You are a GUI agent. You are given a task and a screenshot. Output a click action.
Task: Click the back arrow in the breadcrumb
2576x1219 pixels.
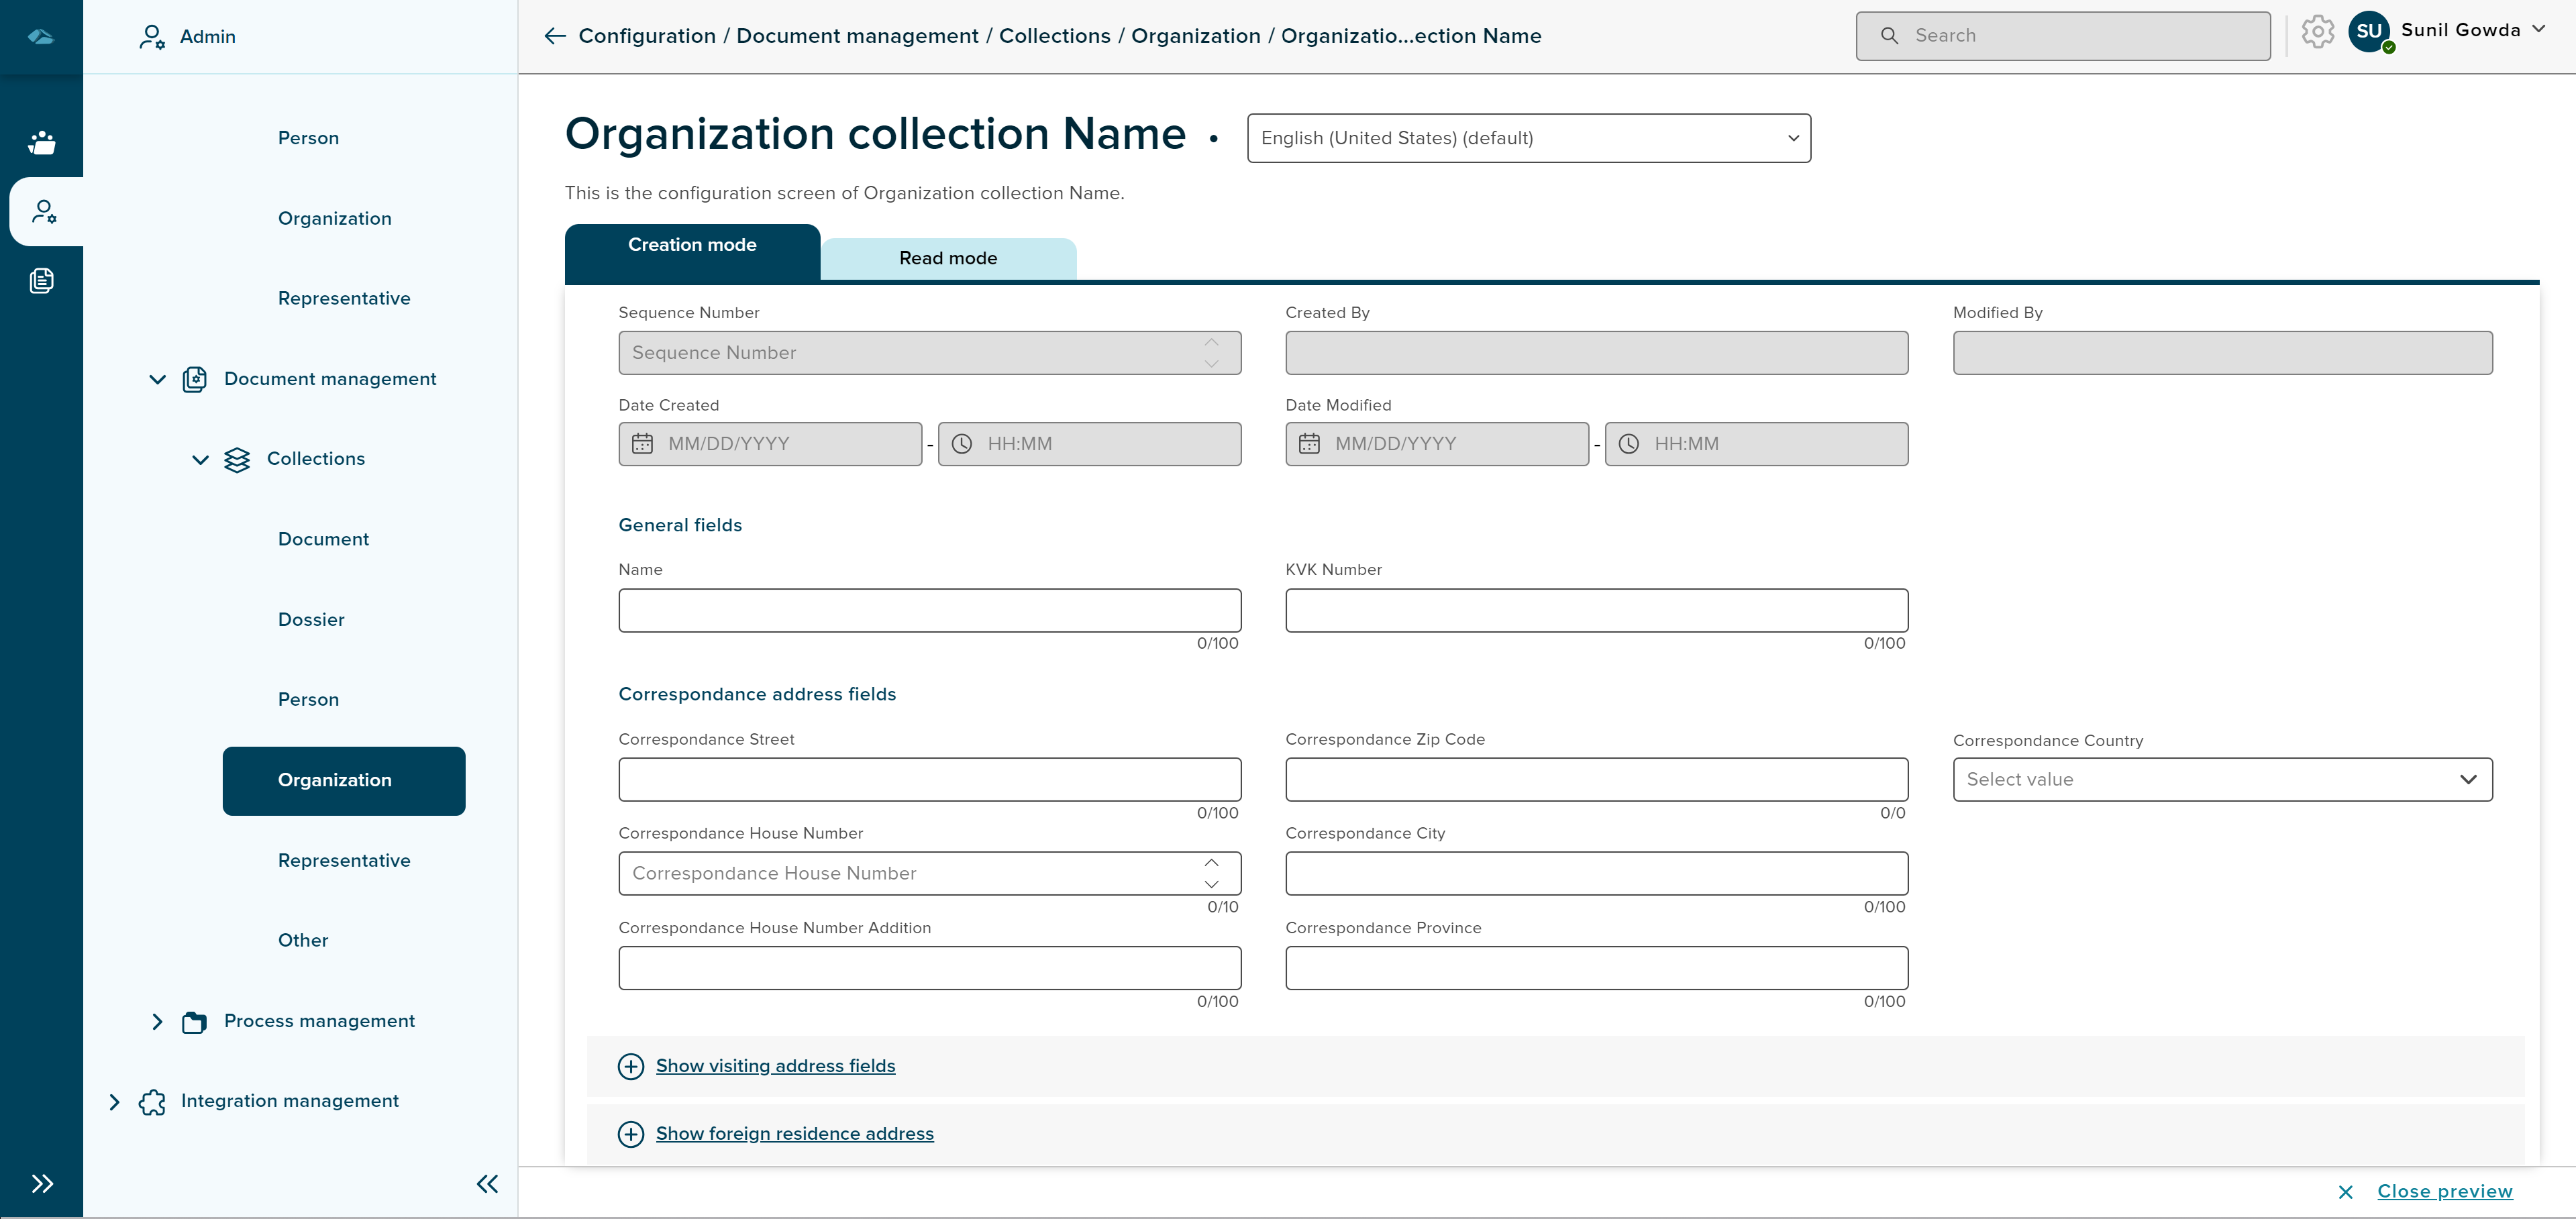point(555,36)
